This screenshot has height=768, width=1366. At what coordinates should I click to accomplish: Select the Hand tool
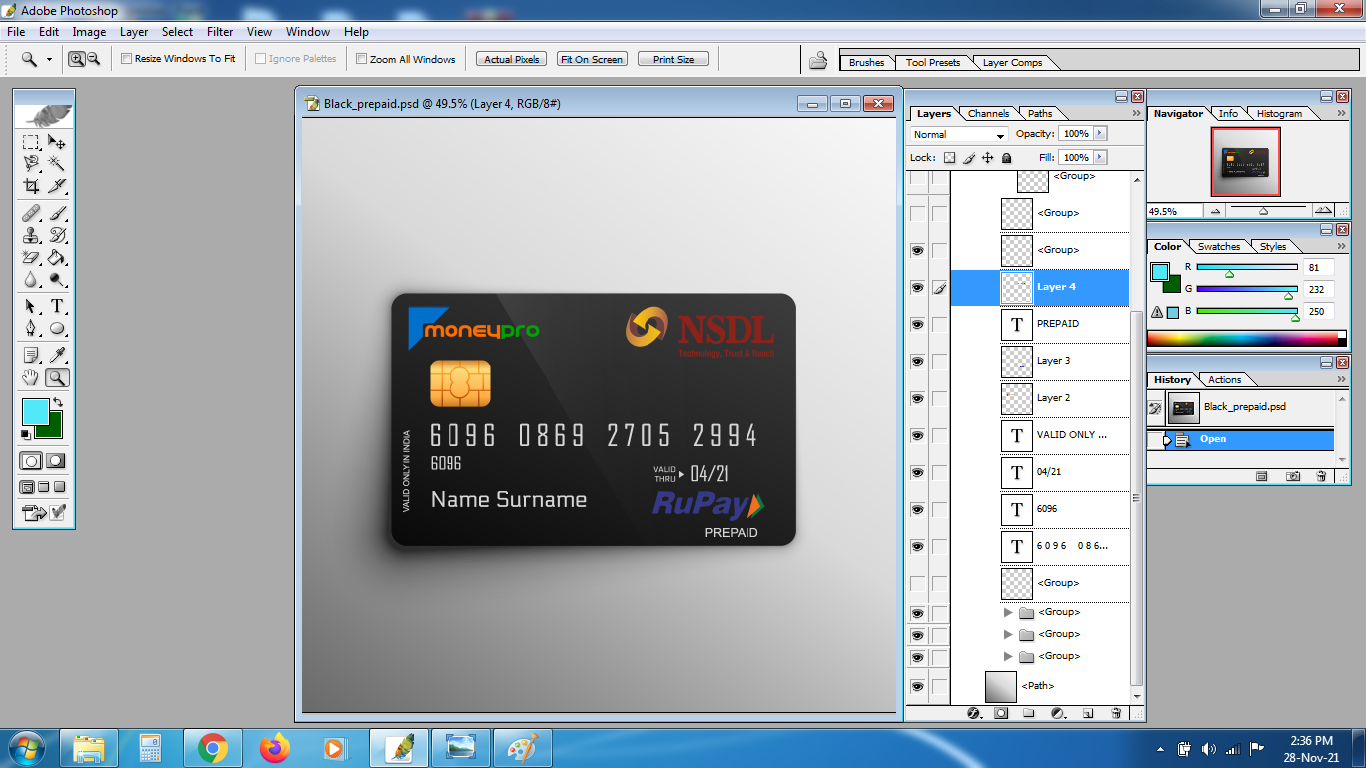tap(31, 377)
